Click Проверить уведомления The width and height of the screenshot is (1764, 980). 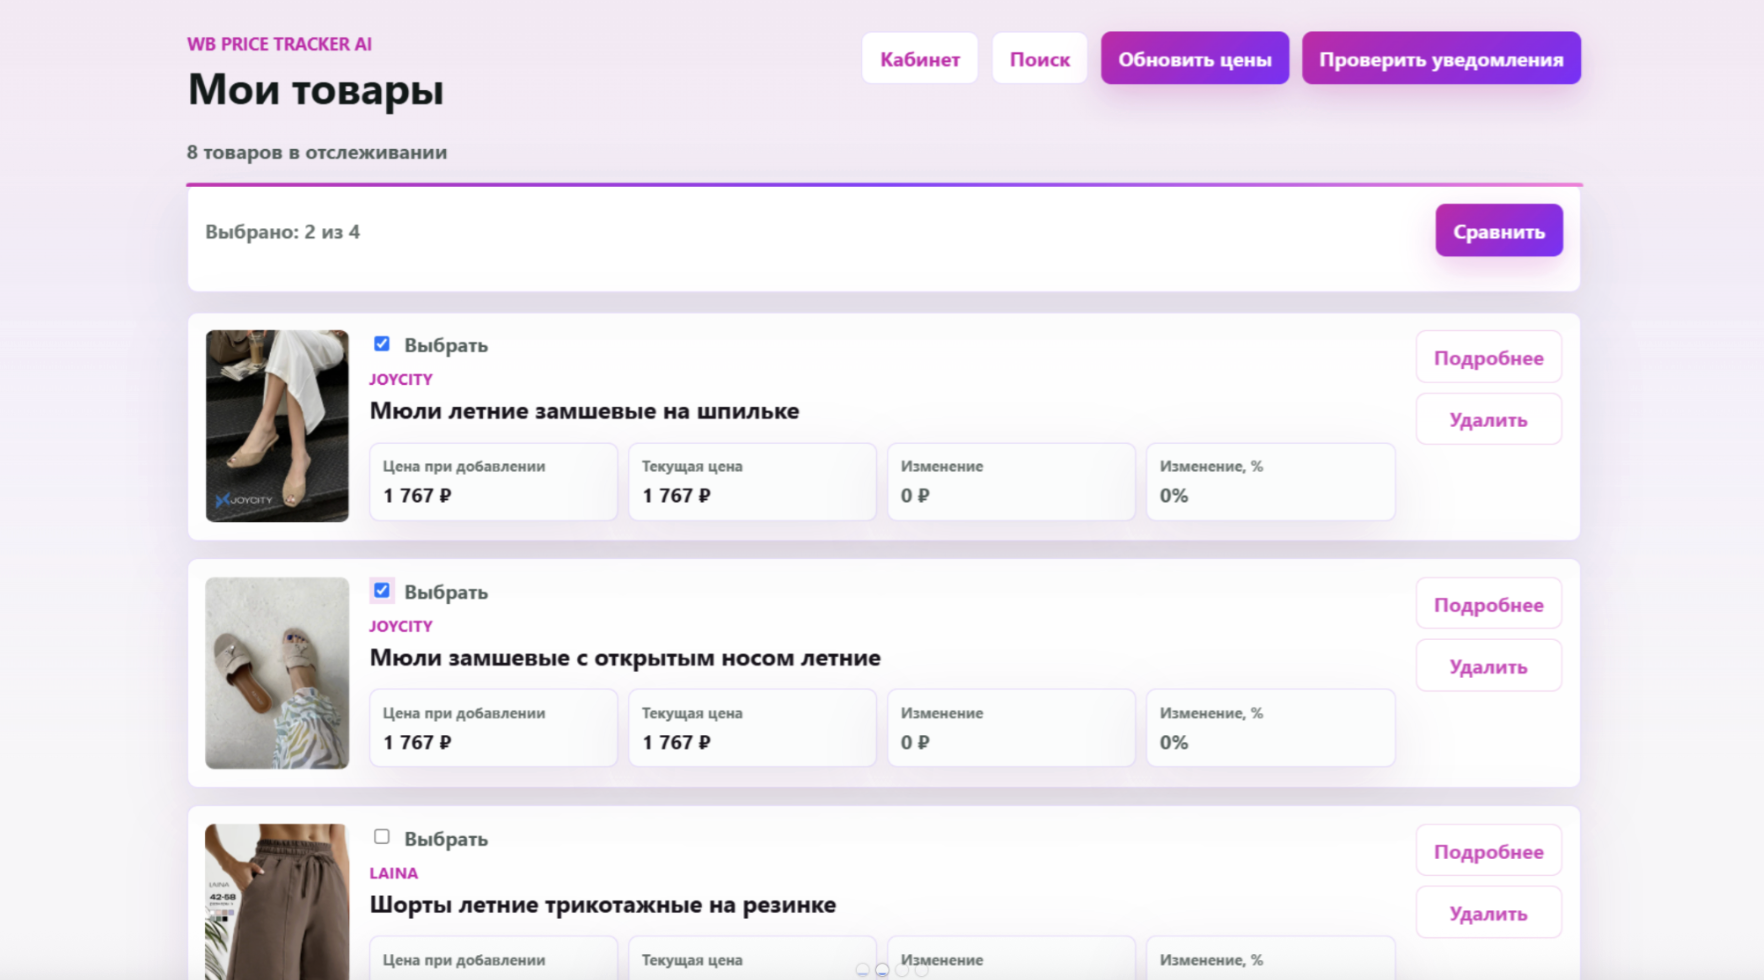click(x=1441, y=59)
